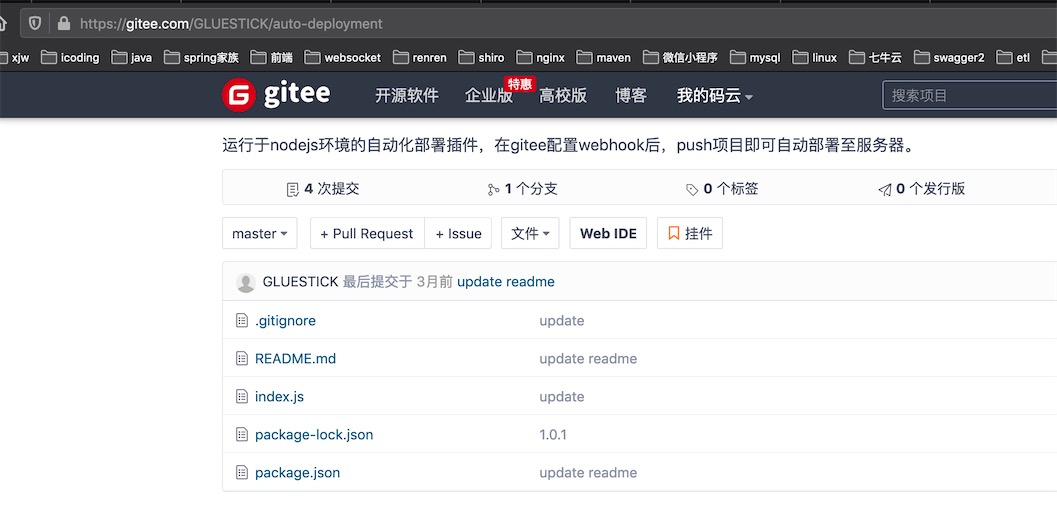Expand the 我的码云 menu
This screenshot has width=1057, height=506.
pos(714,96)
